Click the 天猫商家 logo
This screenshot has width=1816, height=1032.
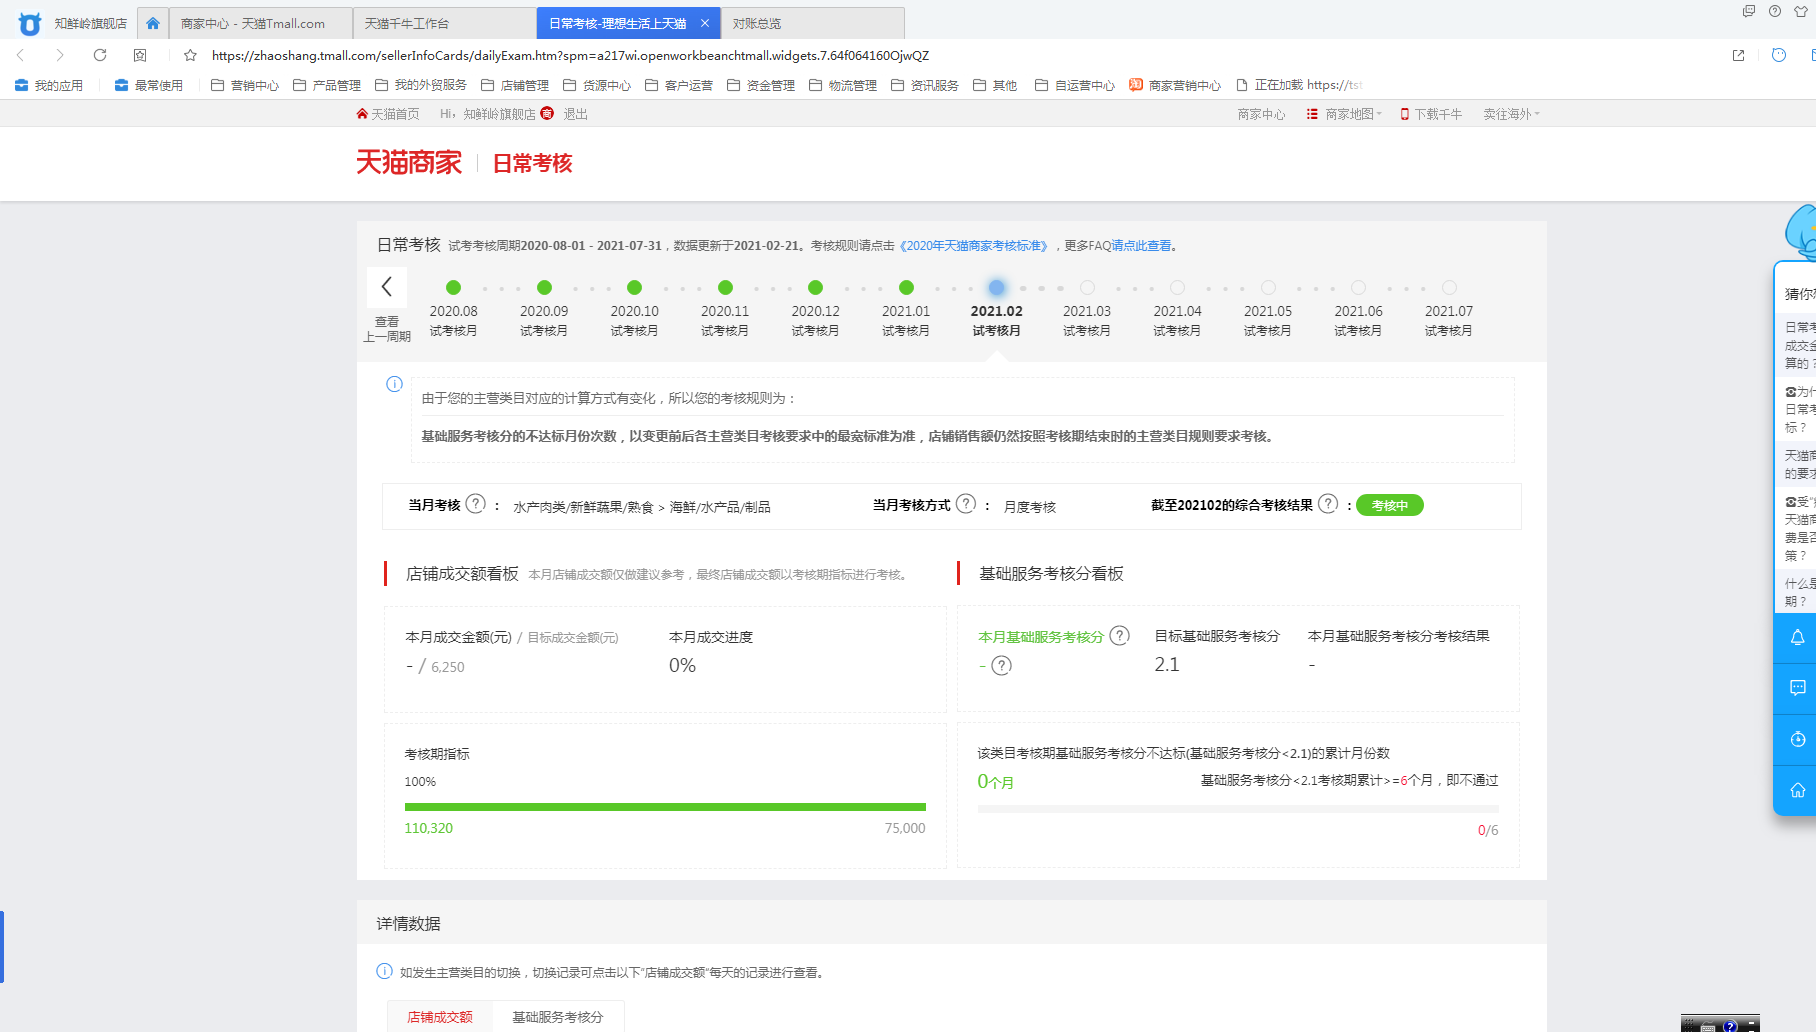[x=409, y=162]
